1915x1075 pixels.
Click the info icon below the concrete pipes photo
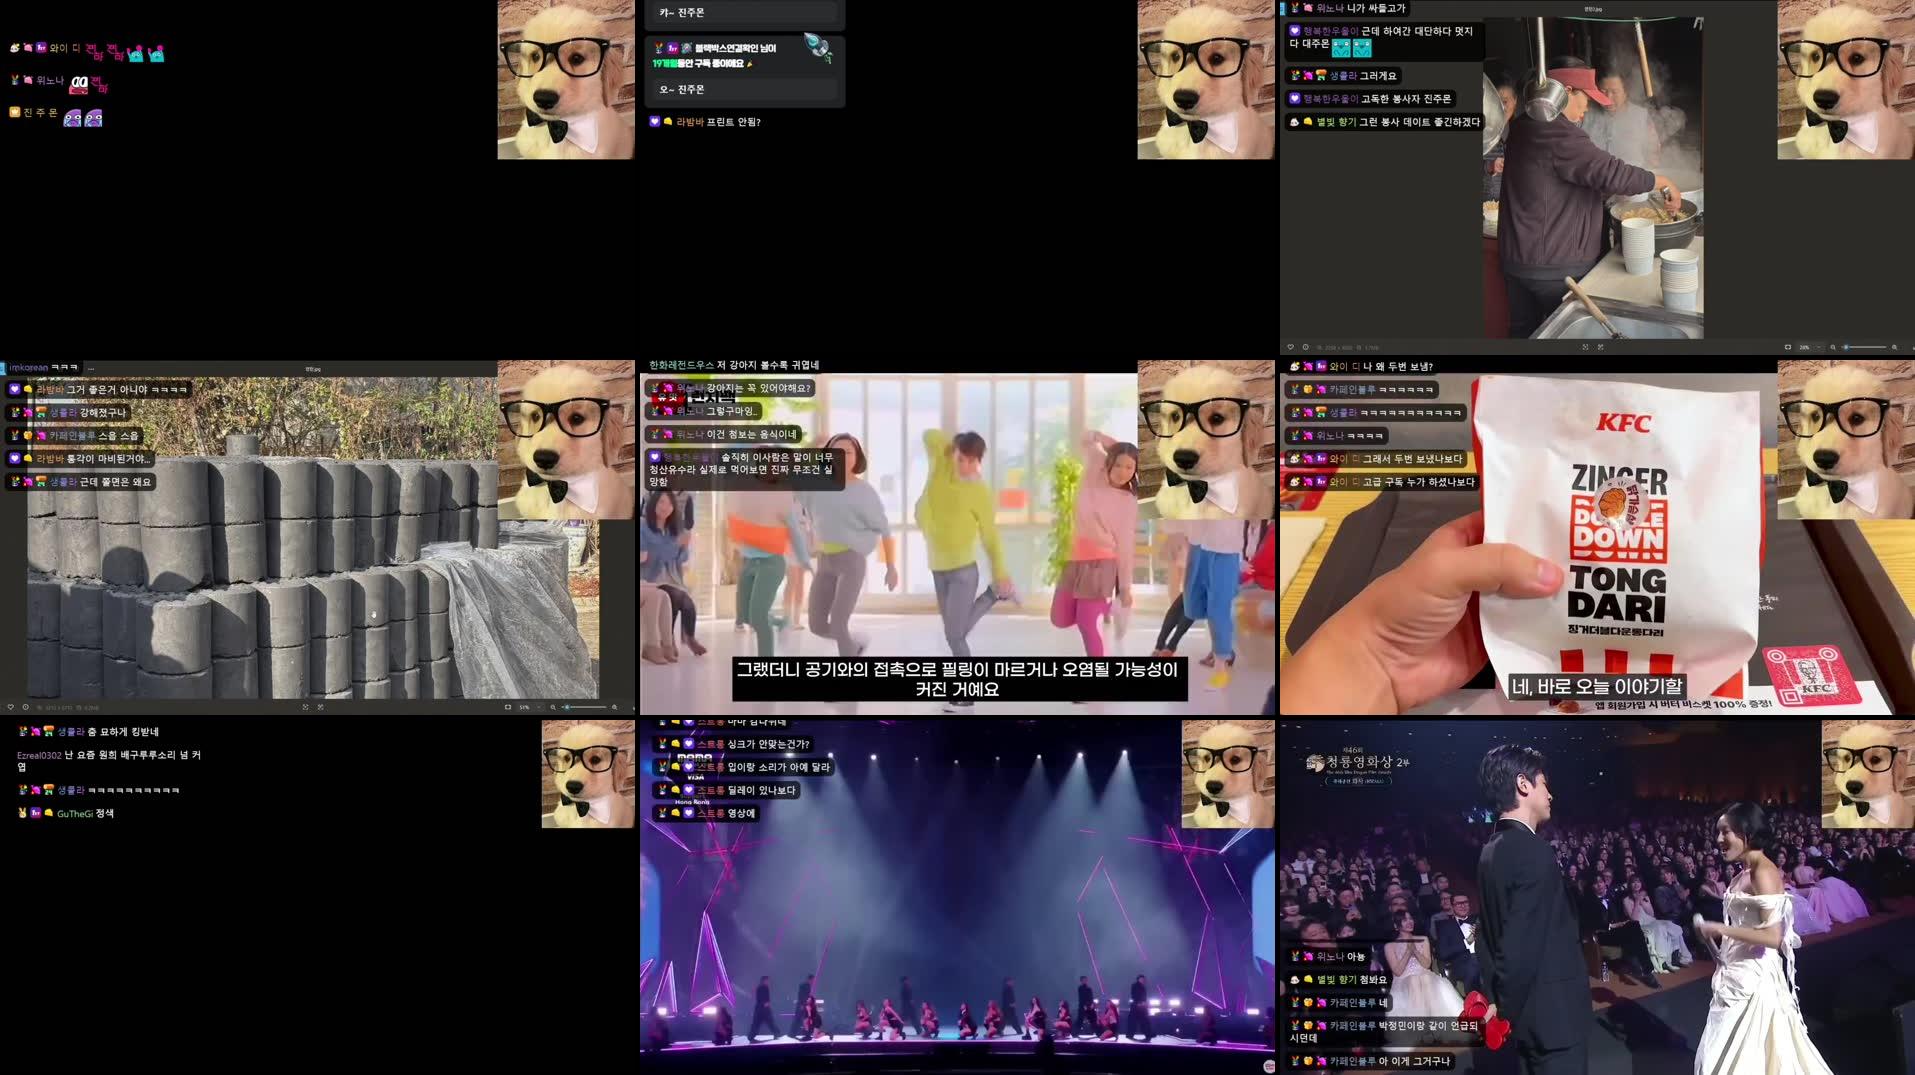[x=25, y=707]
